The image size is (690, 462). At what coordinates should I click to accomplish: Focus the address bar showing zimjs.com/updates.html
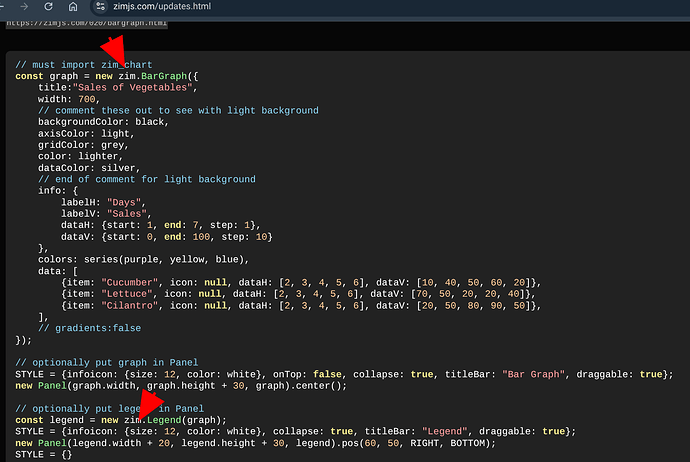162,7
